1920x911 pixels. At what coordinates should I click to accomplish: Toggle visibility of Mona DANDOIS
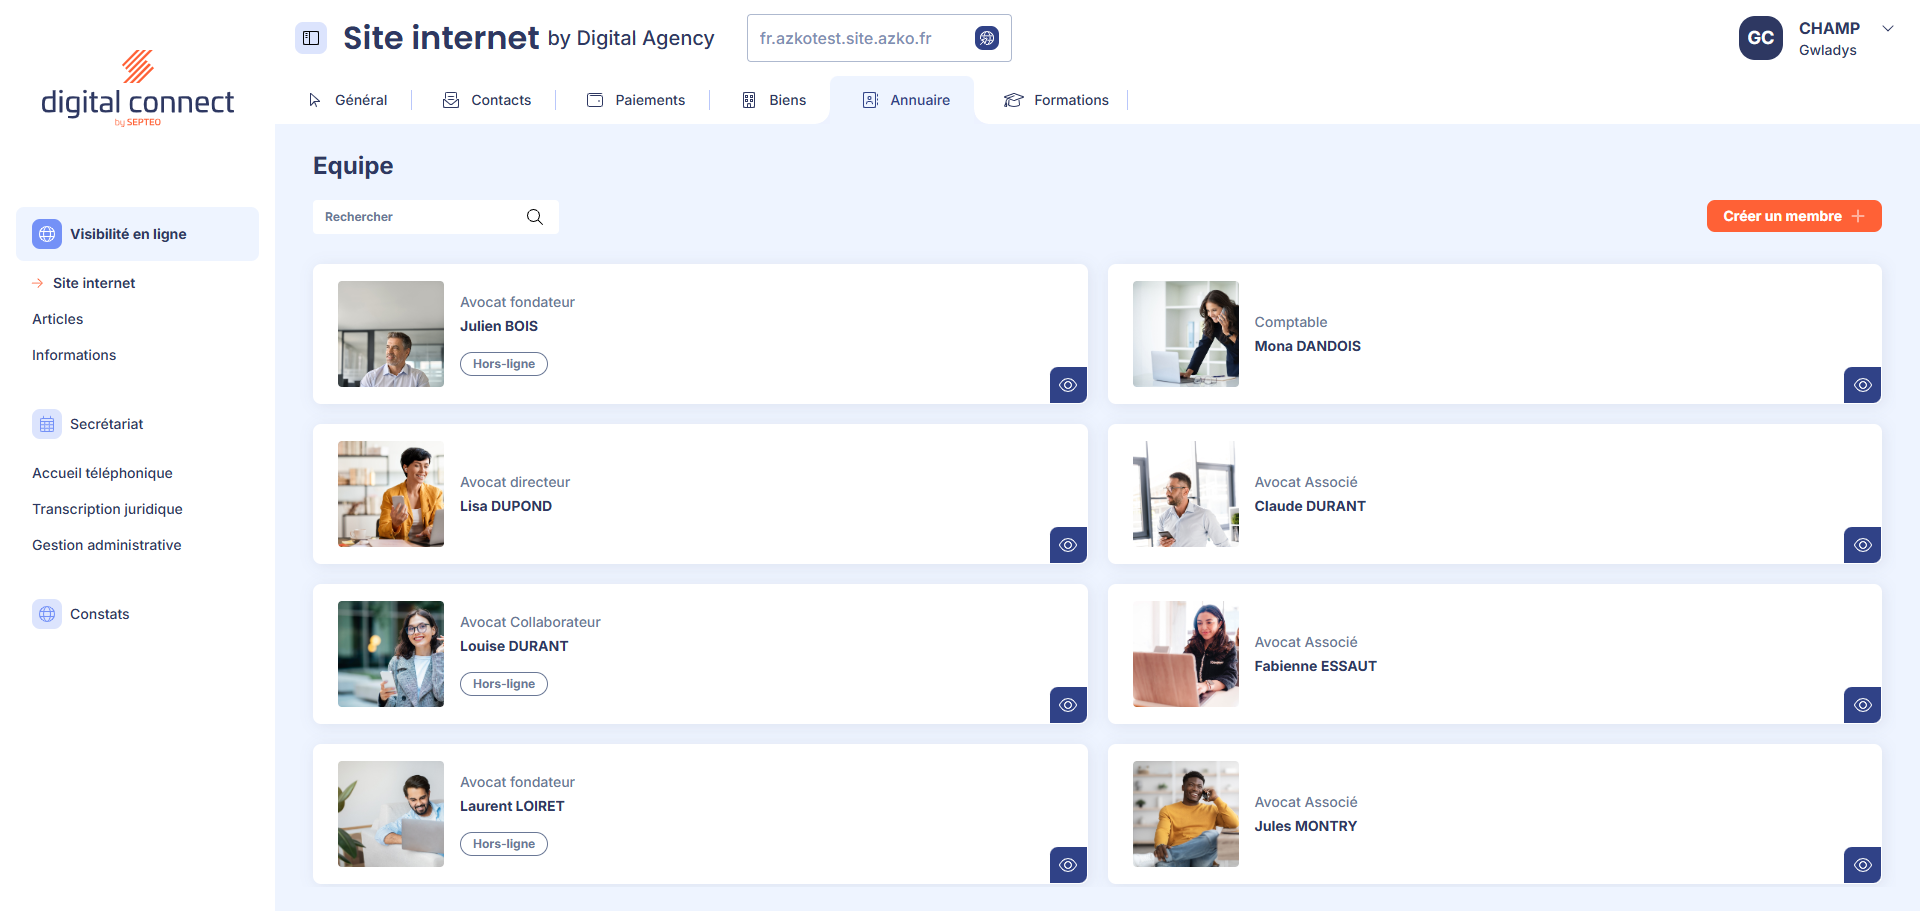(1862, 385)
